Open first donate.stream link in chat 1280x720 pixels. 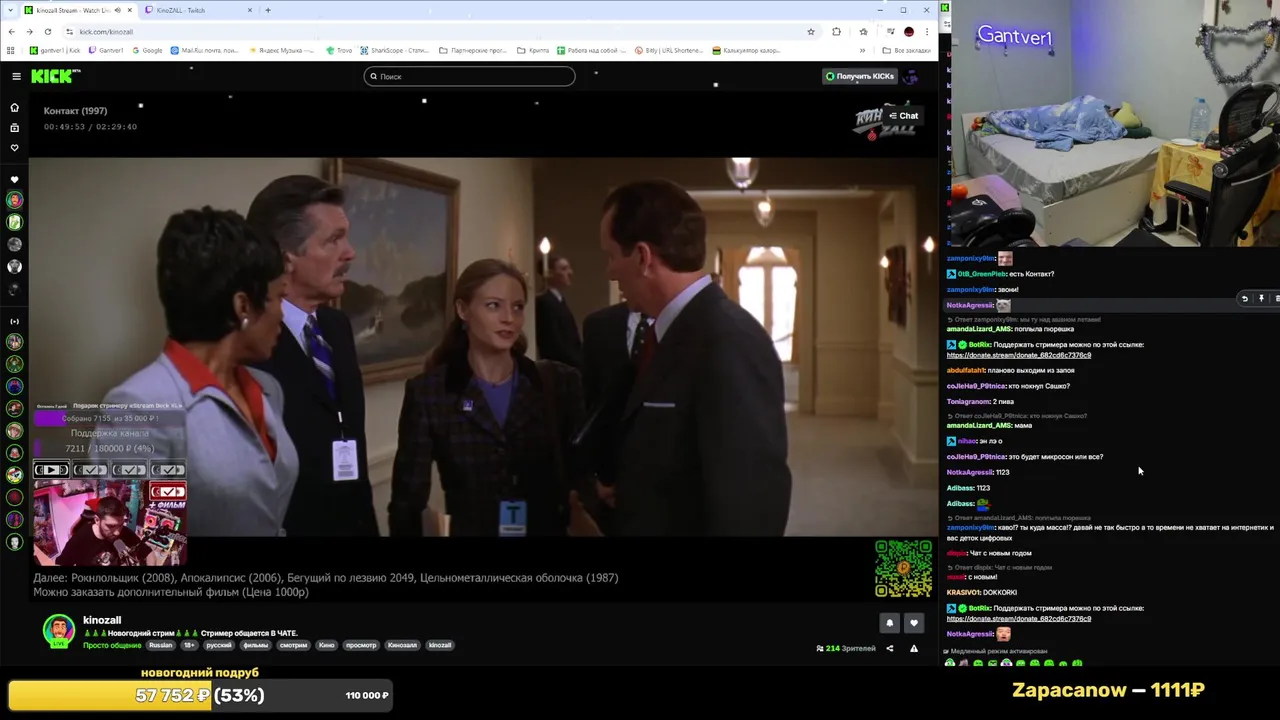coord(1019,355)
